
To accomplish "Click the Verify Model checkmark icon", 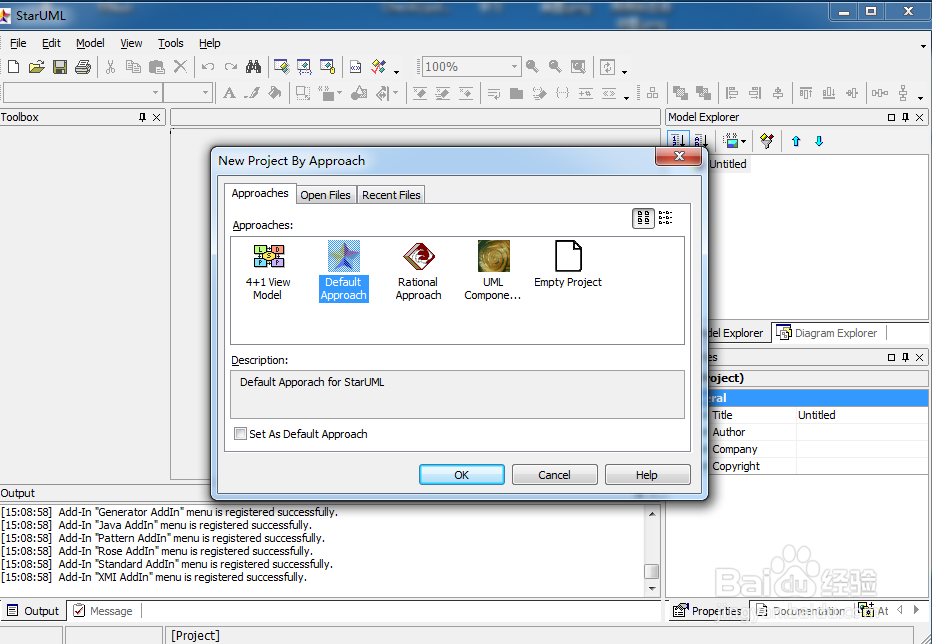I will coord(379,67).
